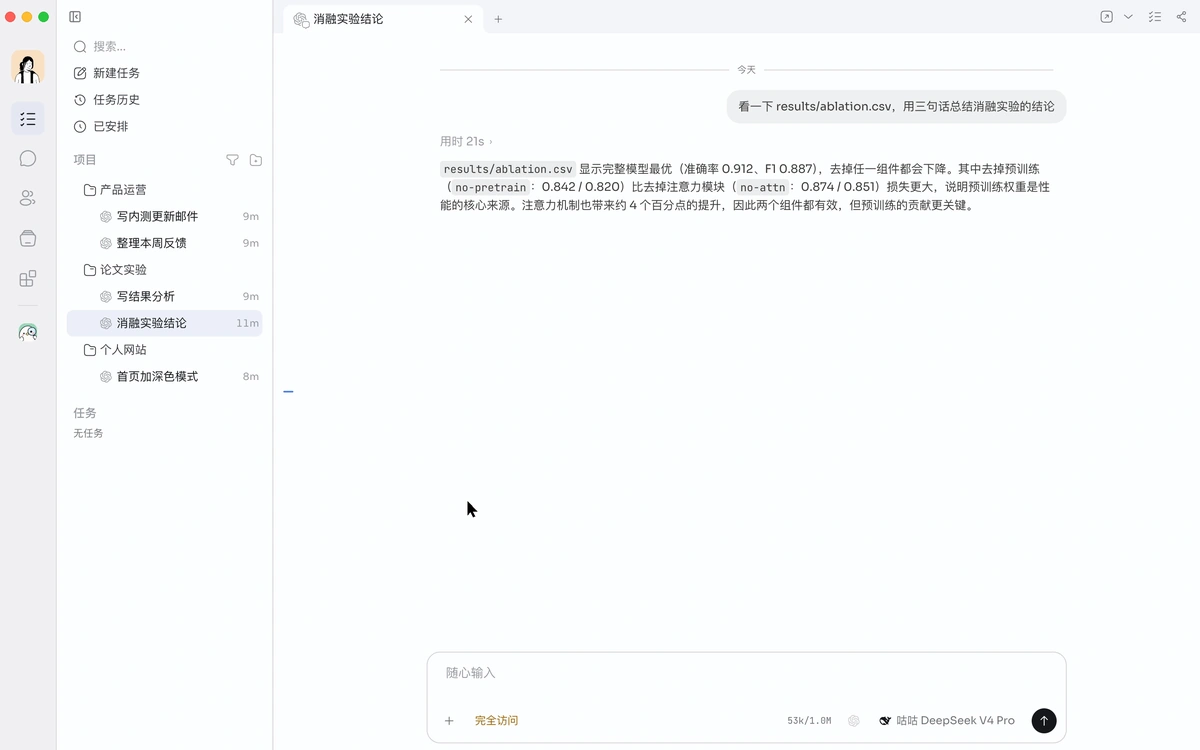
Task: Click the share icon in top right
Action: click(1181, 17)
